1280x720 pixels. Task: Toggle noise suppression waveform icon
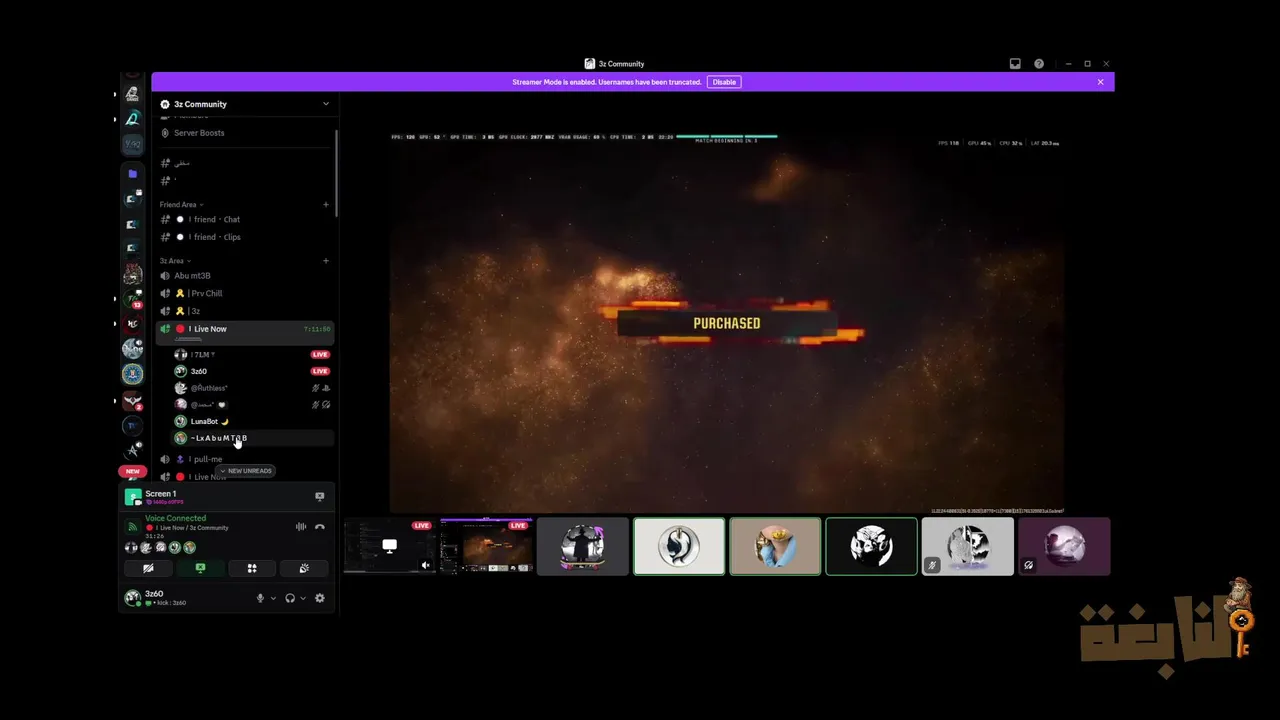(301, 527)
